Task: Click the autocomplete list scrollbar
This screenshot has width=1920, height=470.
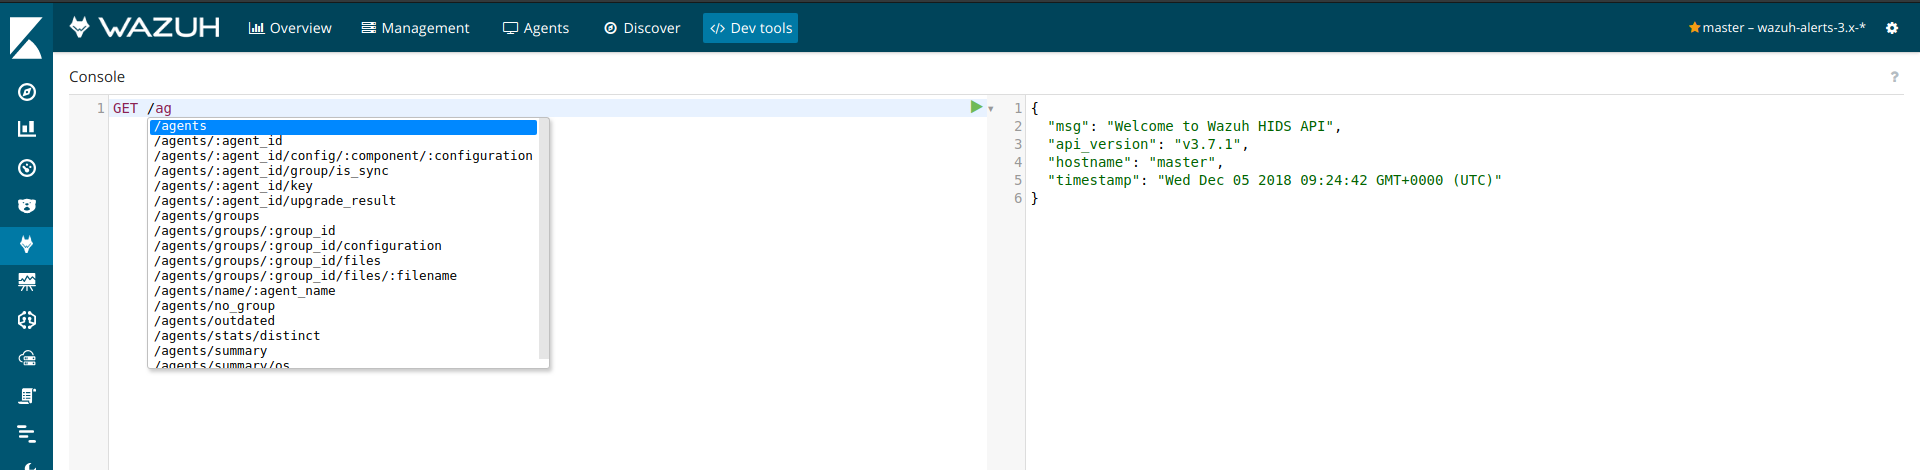Action: tap(544, 240)
